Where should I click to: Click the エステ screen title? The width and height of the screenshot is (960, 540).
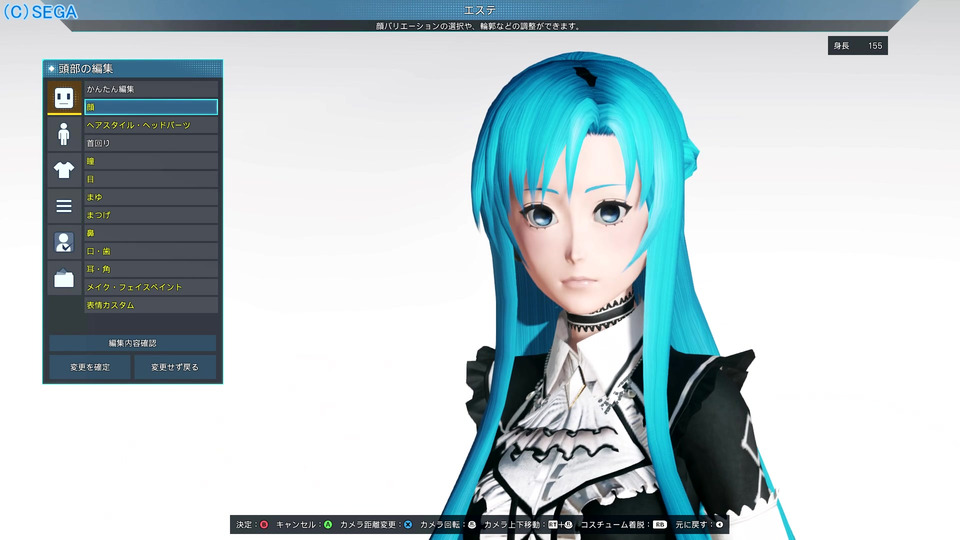480,10
